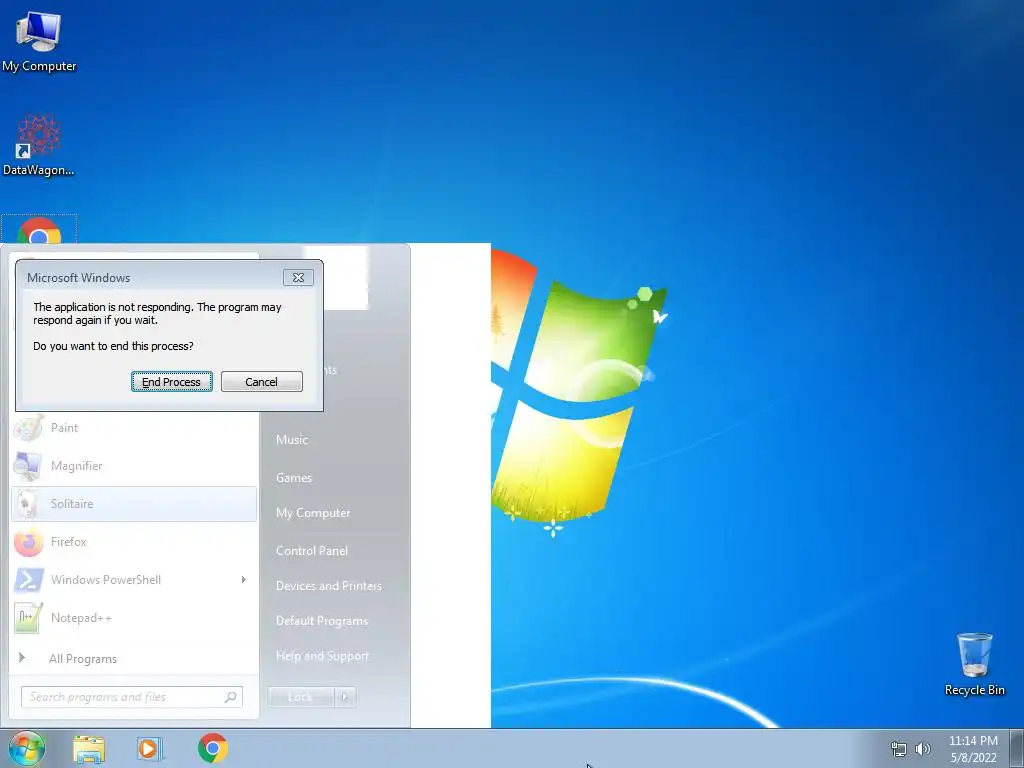Click the Windows Start orb

pyautogui.click(x=26, y=748)
